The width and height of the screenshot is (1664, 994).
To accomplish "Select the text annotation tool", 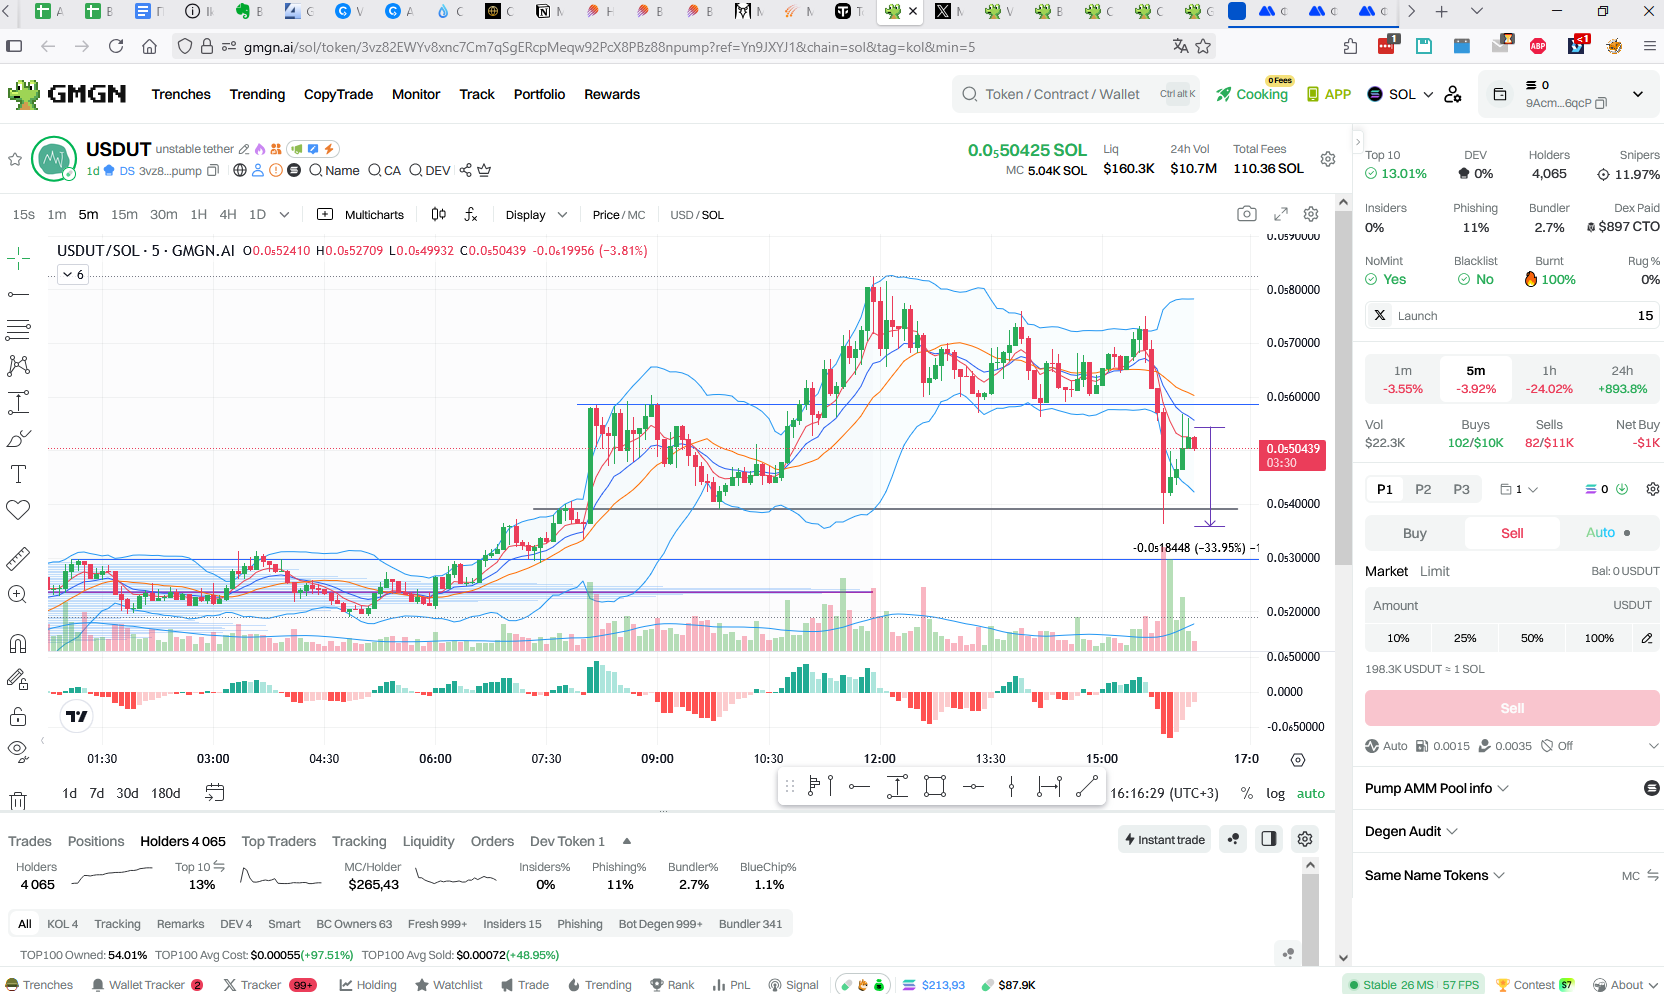I will pyautogui.click(x=18, y=474).
